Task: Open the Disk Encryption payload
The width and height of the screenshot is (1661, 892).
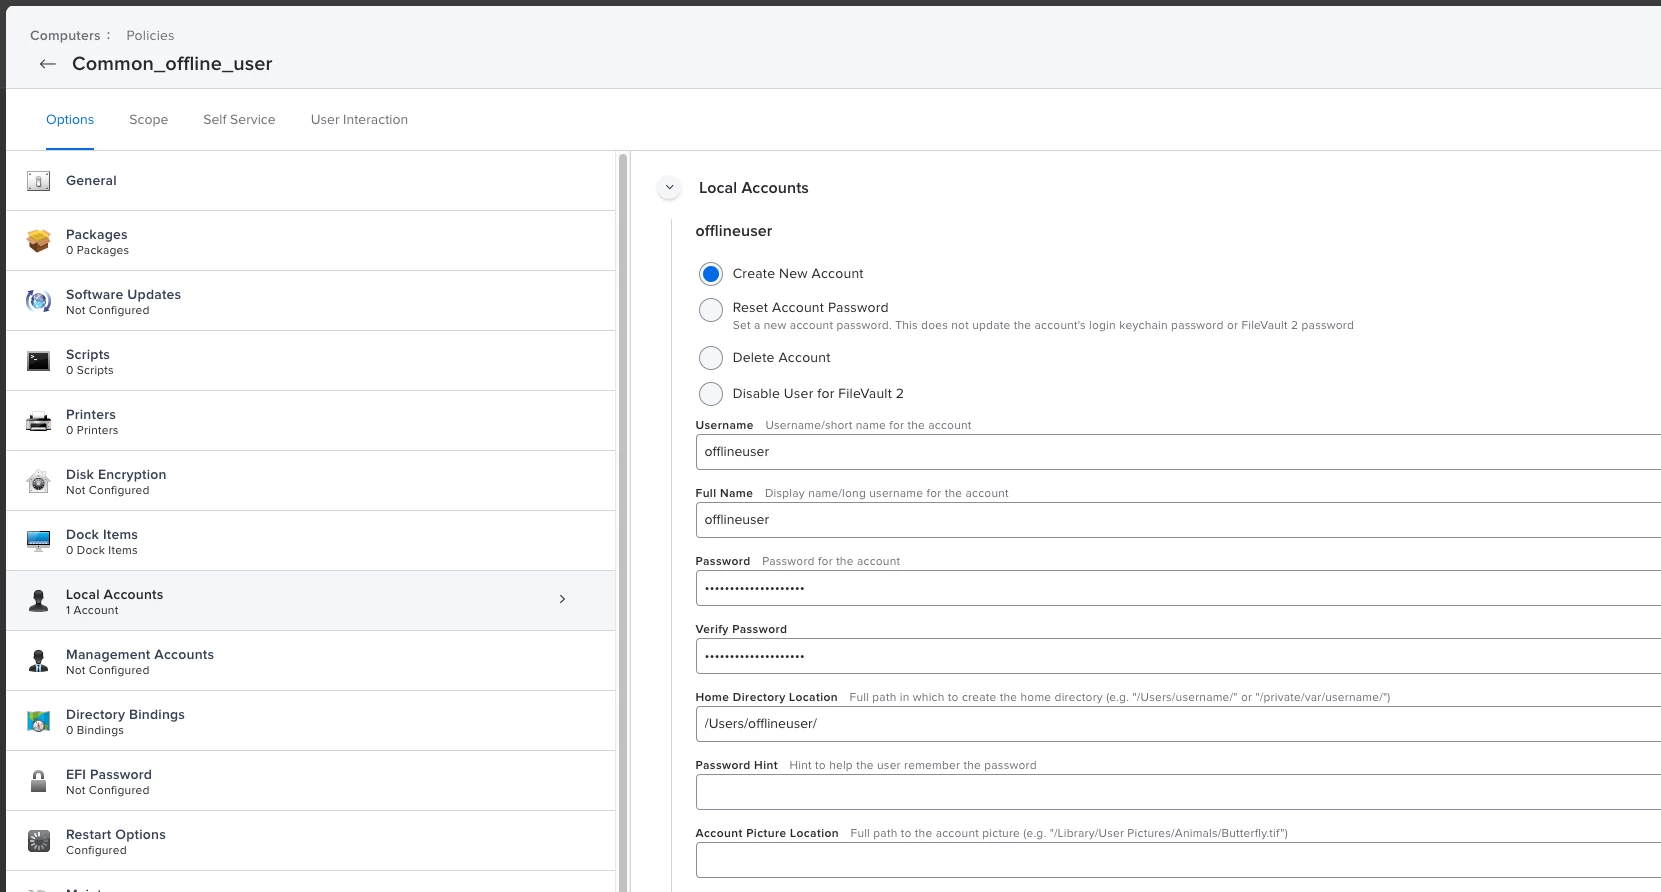Action: pyautogui.click(x=310, y=481)
